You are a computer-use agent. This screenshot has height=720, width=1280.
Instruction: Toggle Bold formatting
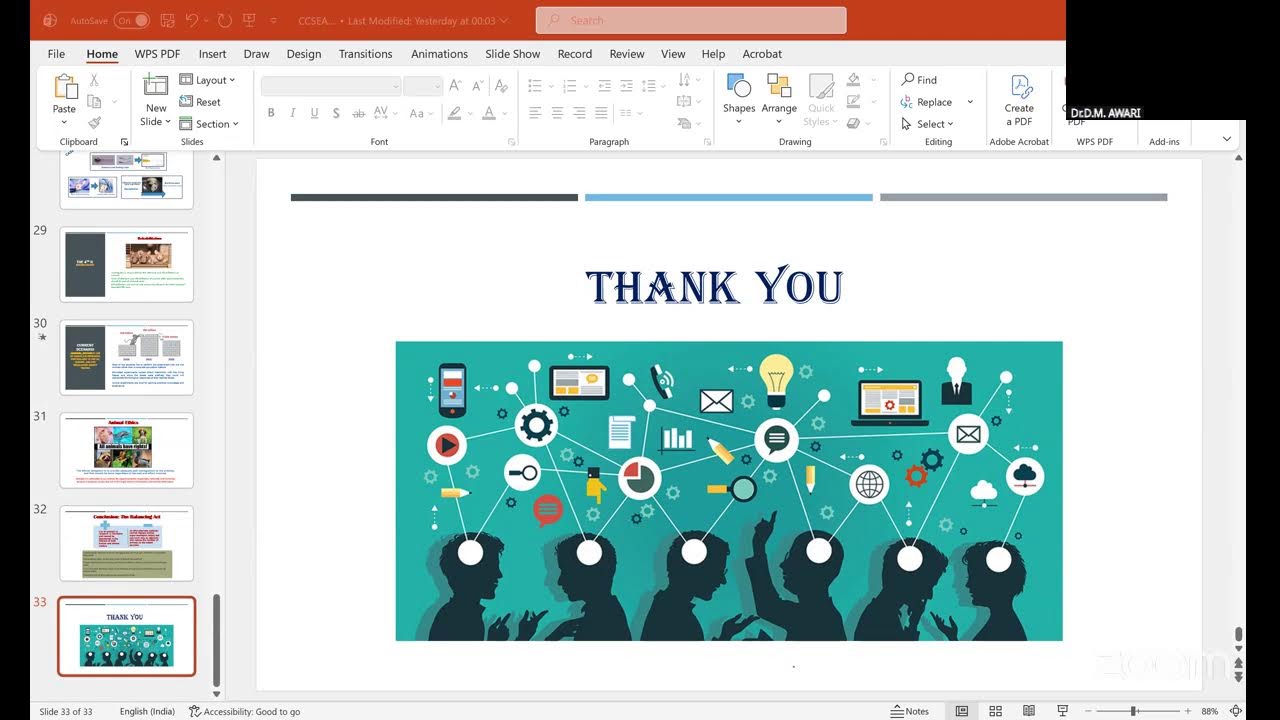270,113
